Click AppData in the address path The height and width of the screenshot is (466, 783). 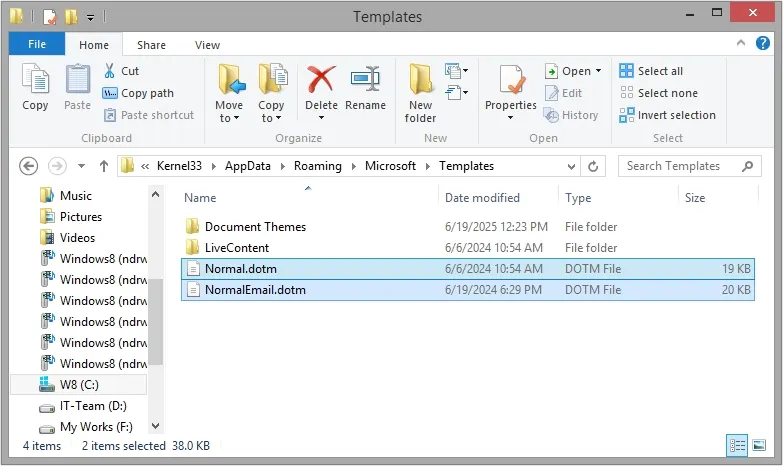[x=248, y=166]
